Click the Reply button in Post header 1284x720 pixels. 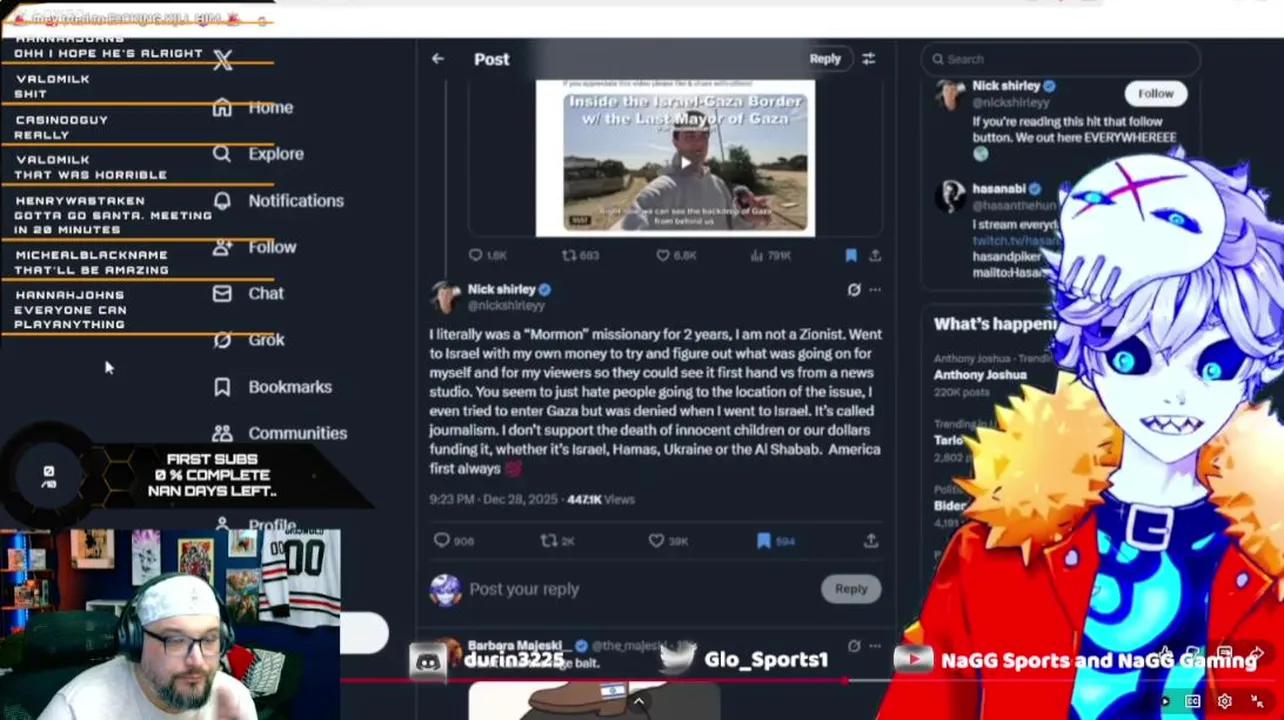tap(825, 59)
